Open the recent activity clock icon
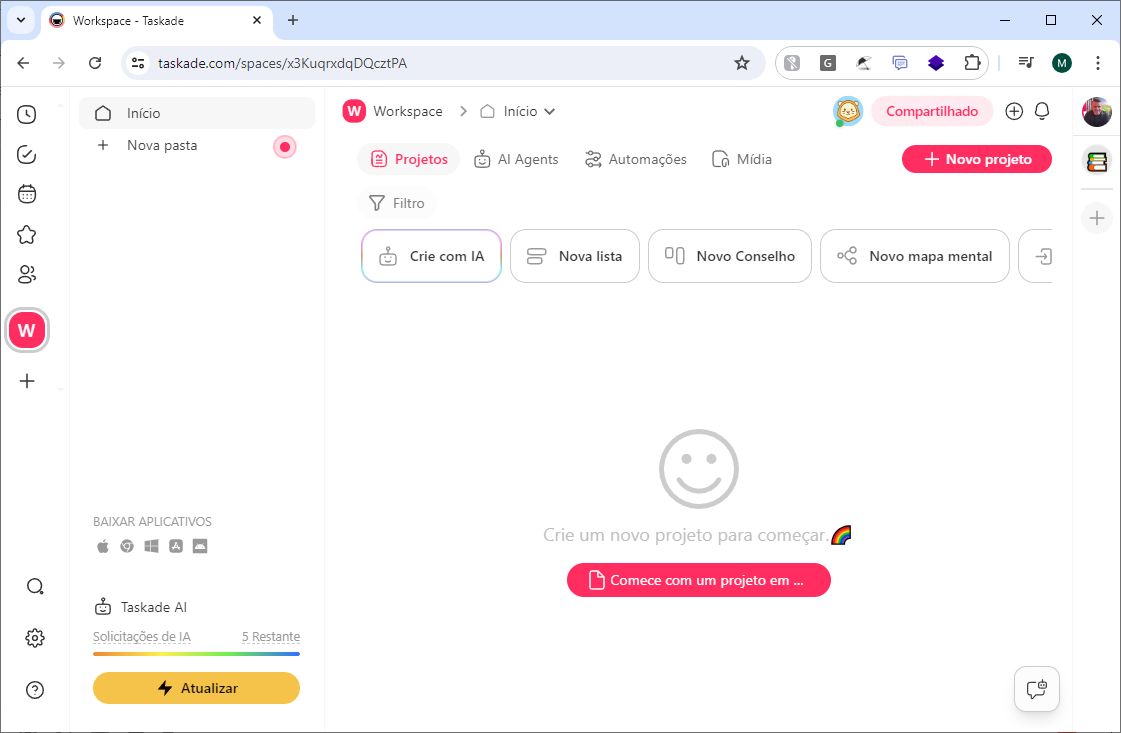This screenshot has width=1121, height=733. [x=26, y=114]
